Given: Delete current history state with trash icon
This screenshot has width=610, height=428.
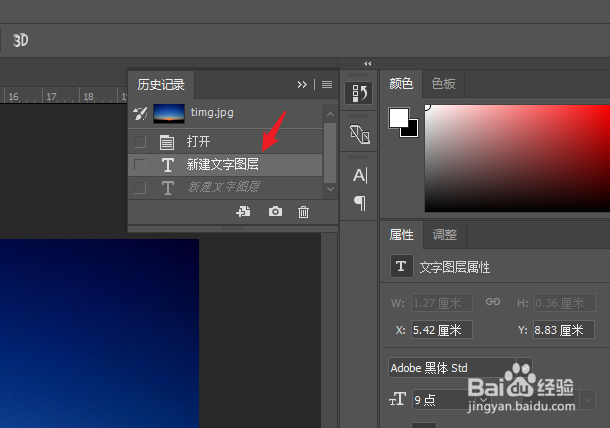Looking at the screenshot, I should click(303, 212).
